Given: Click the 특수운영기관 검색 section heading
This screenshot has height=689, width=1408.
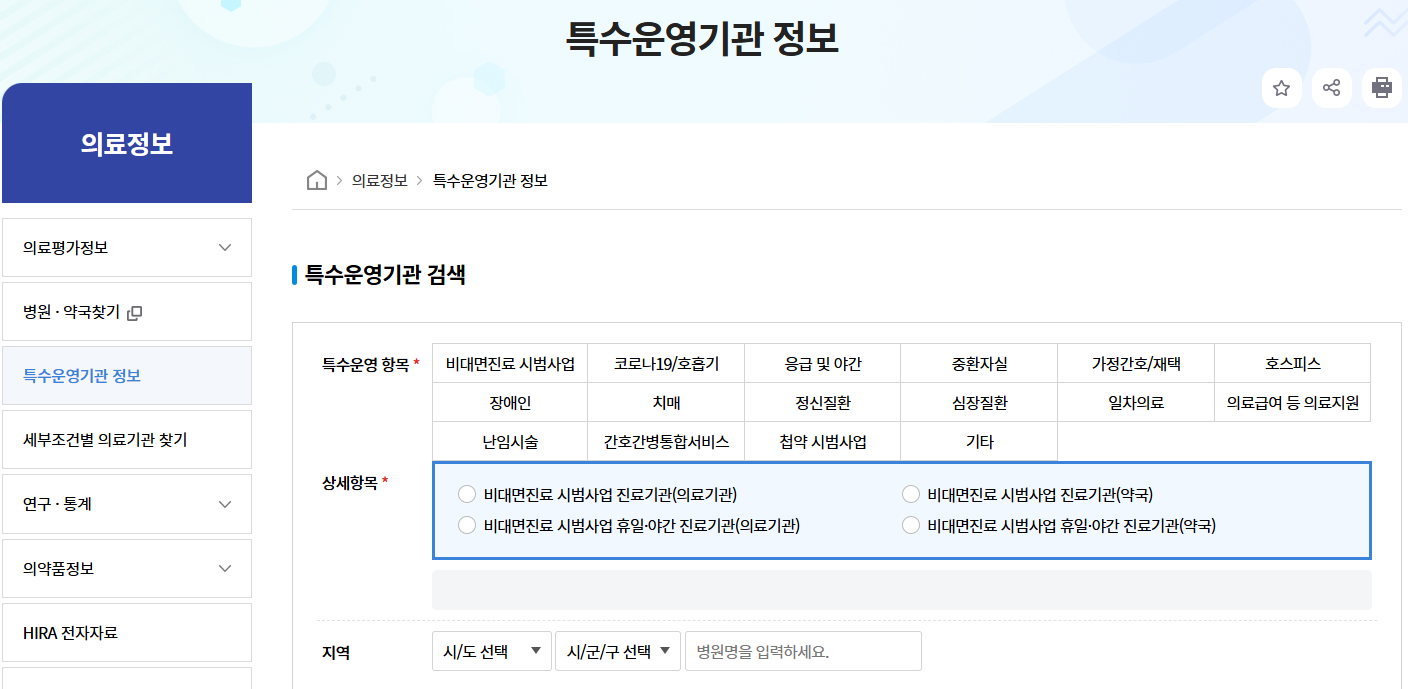Looking at the screenshot, I should (x=385, y=275).
